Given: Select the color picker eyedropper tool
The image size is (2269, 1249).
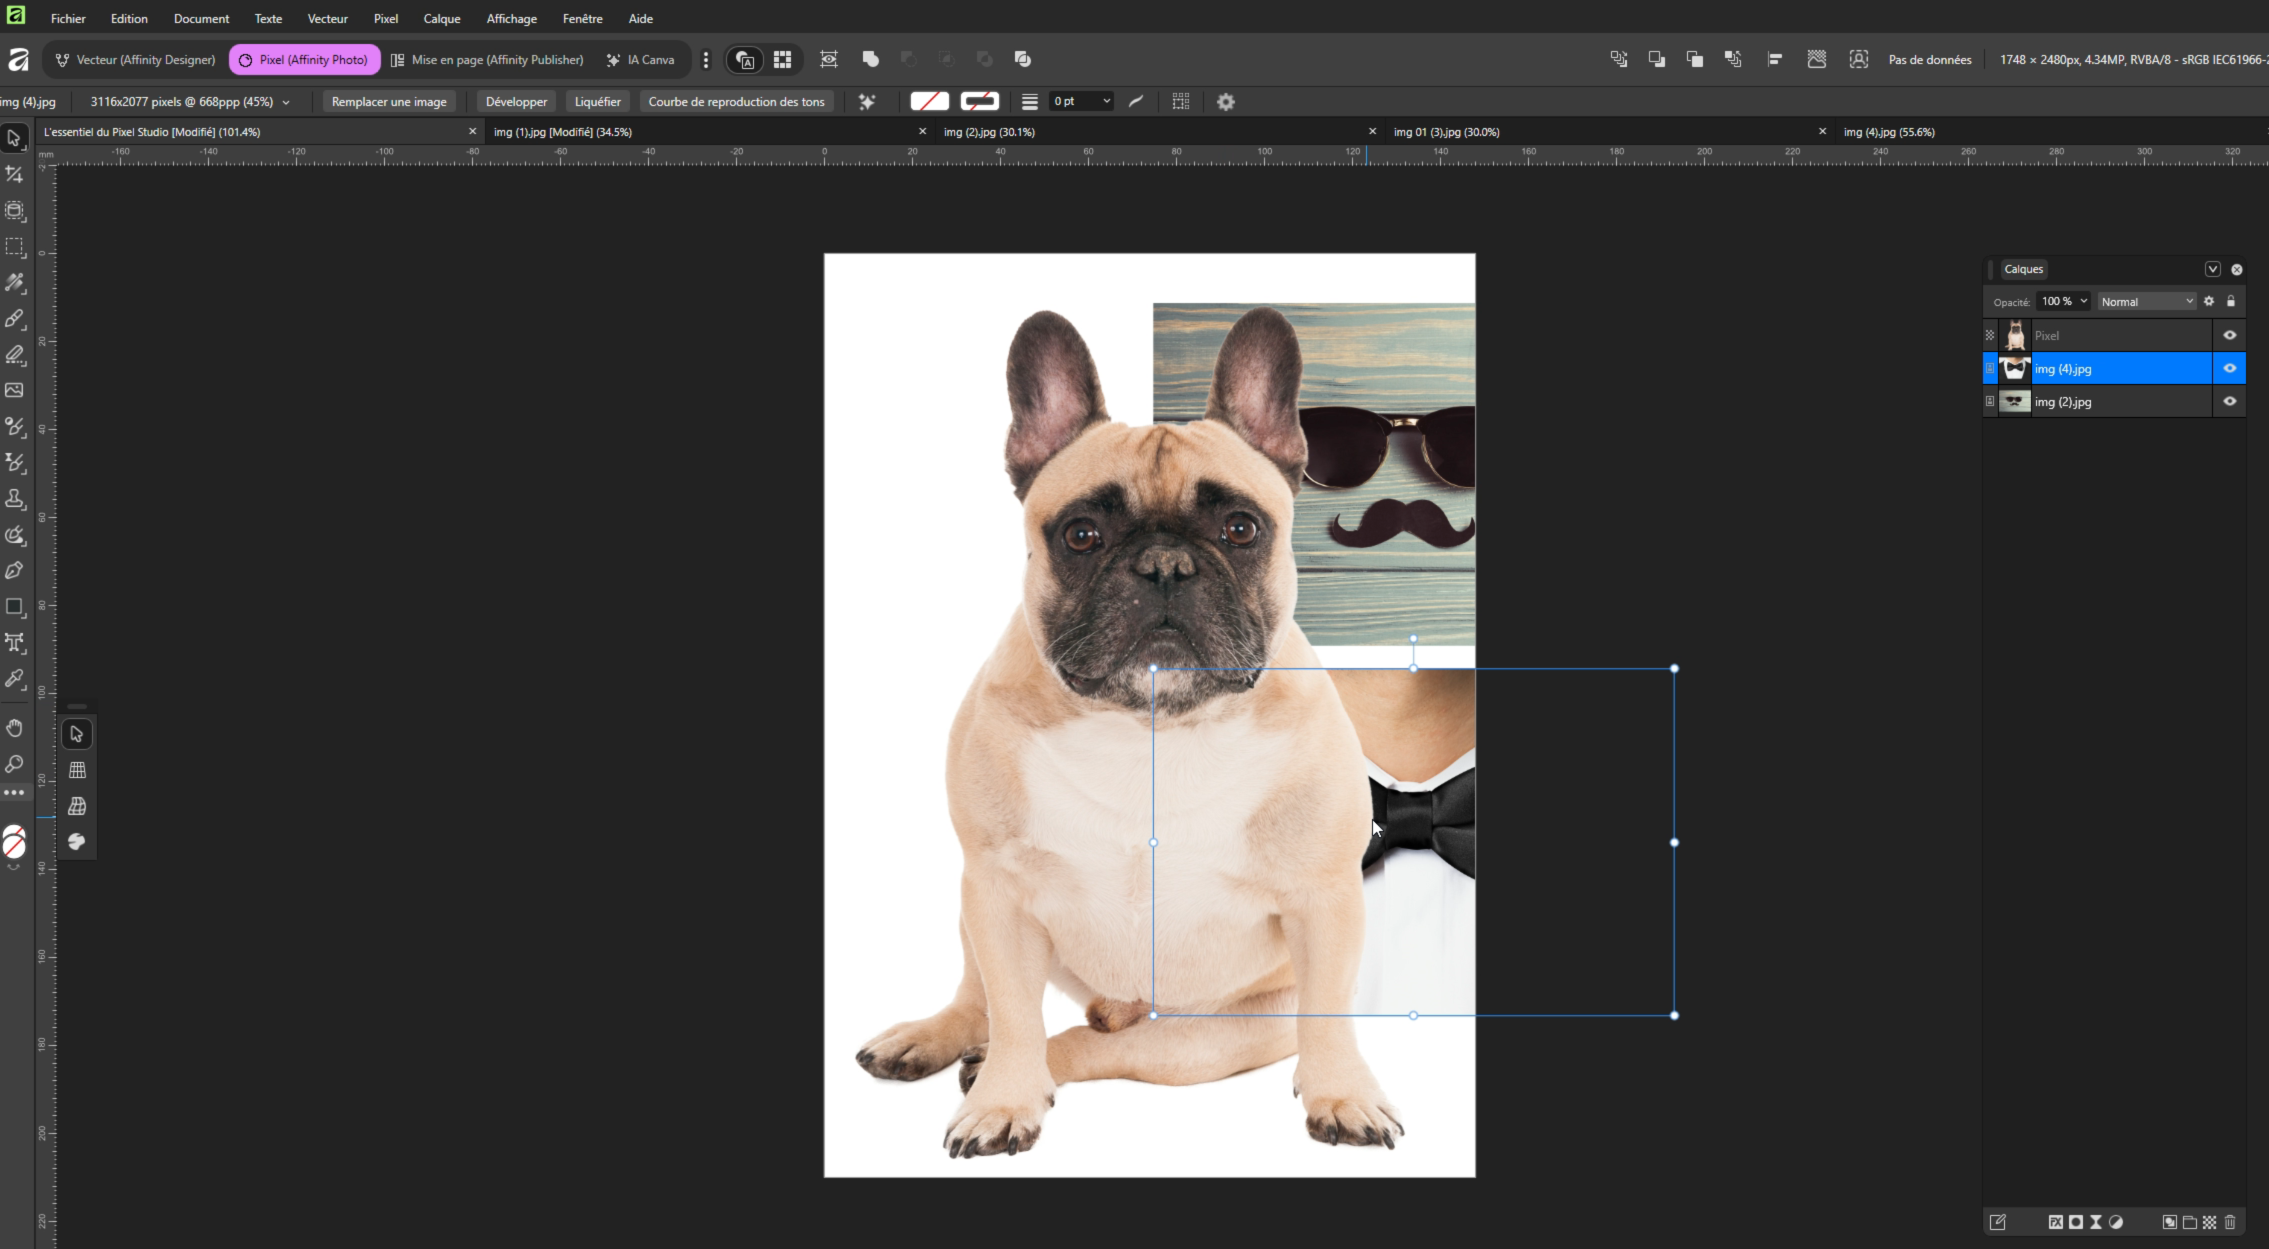Looking at the screenshot, I should (x=14, y=679).
